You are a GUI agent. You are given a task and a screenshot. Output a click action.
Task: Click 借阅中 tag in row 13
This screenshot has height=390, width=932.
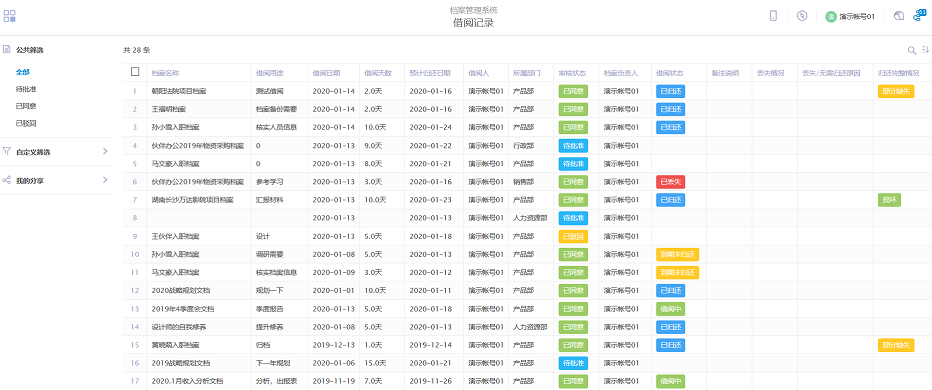(x=670, y=309)
